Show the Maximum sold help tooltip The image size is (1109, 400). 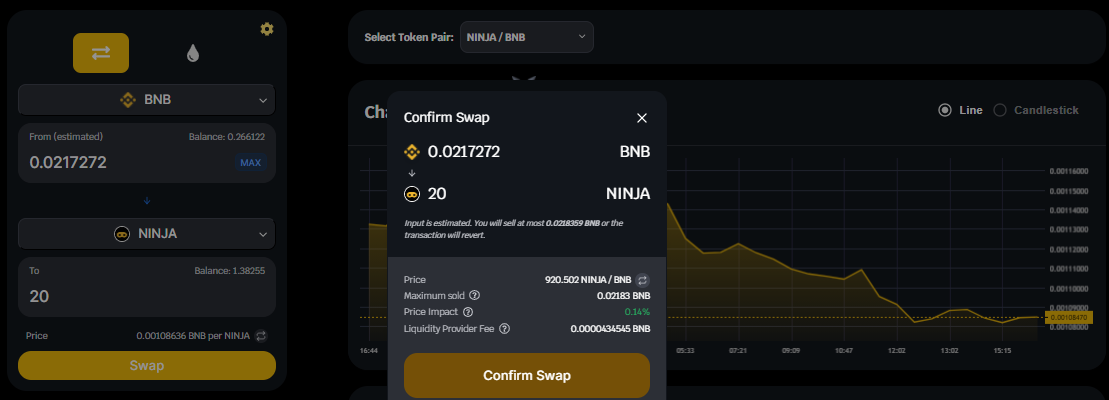coord(475,295)
